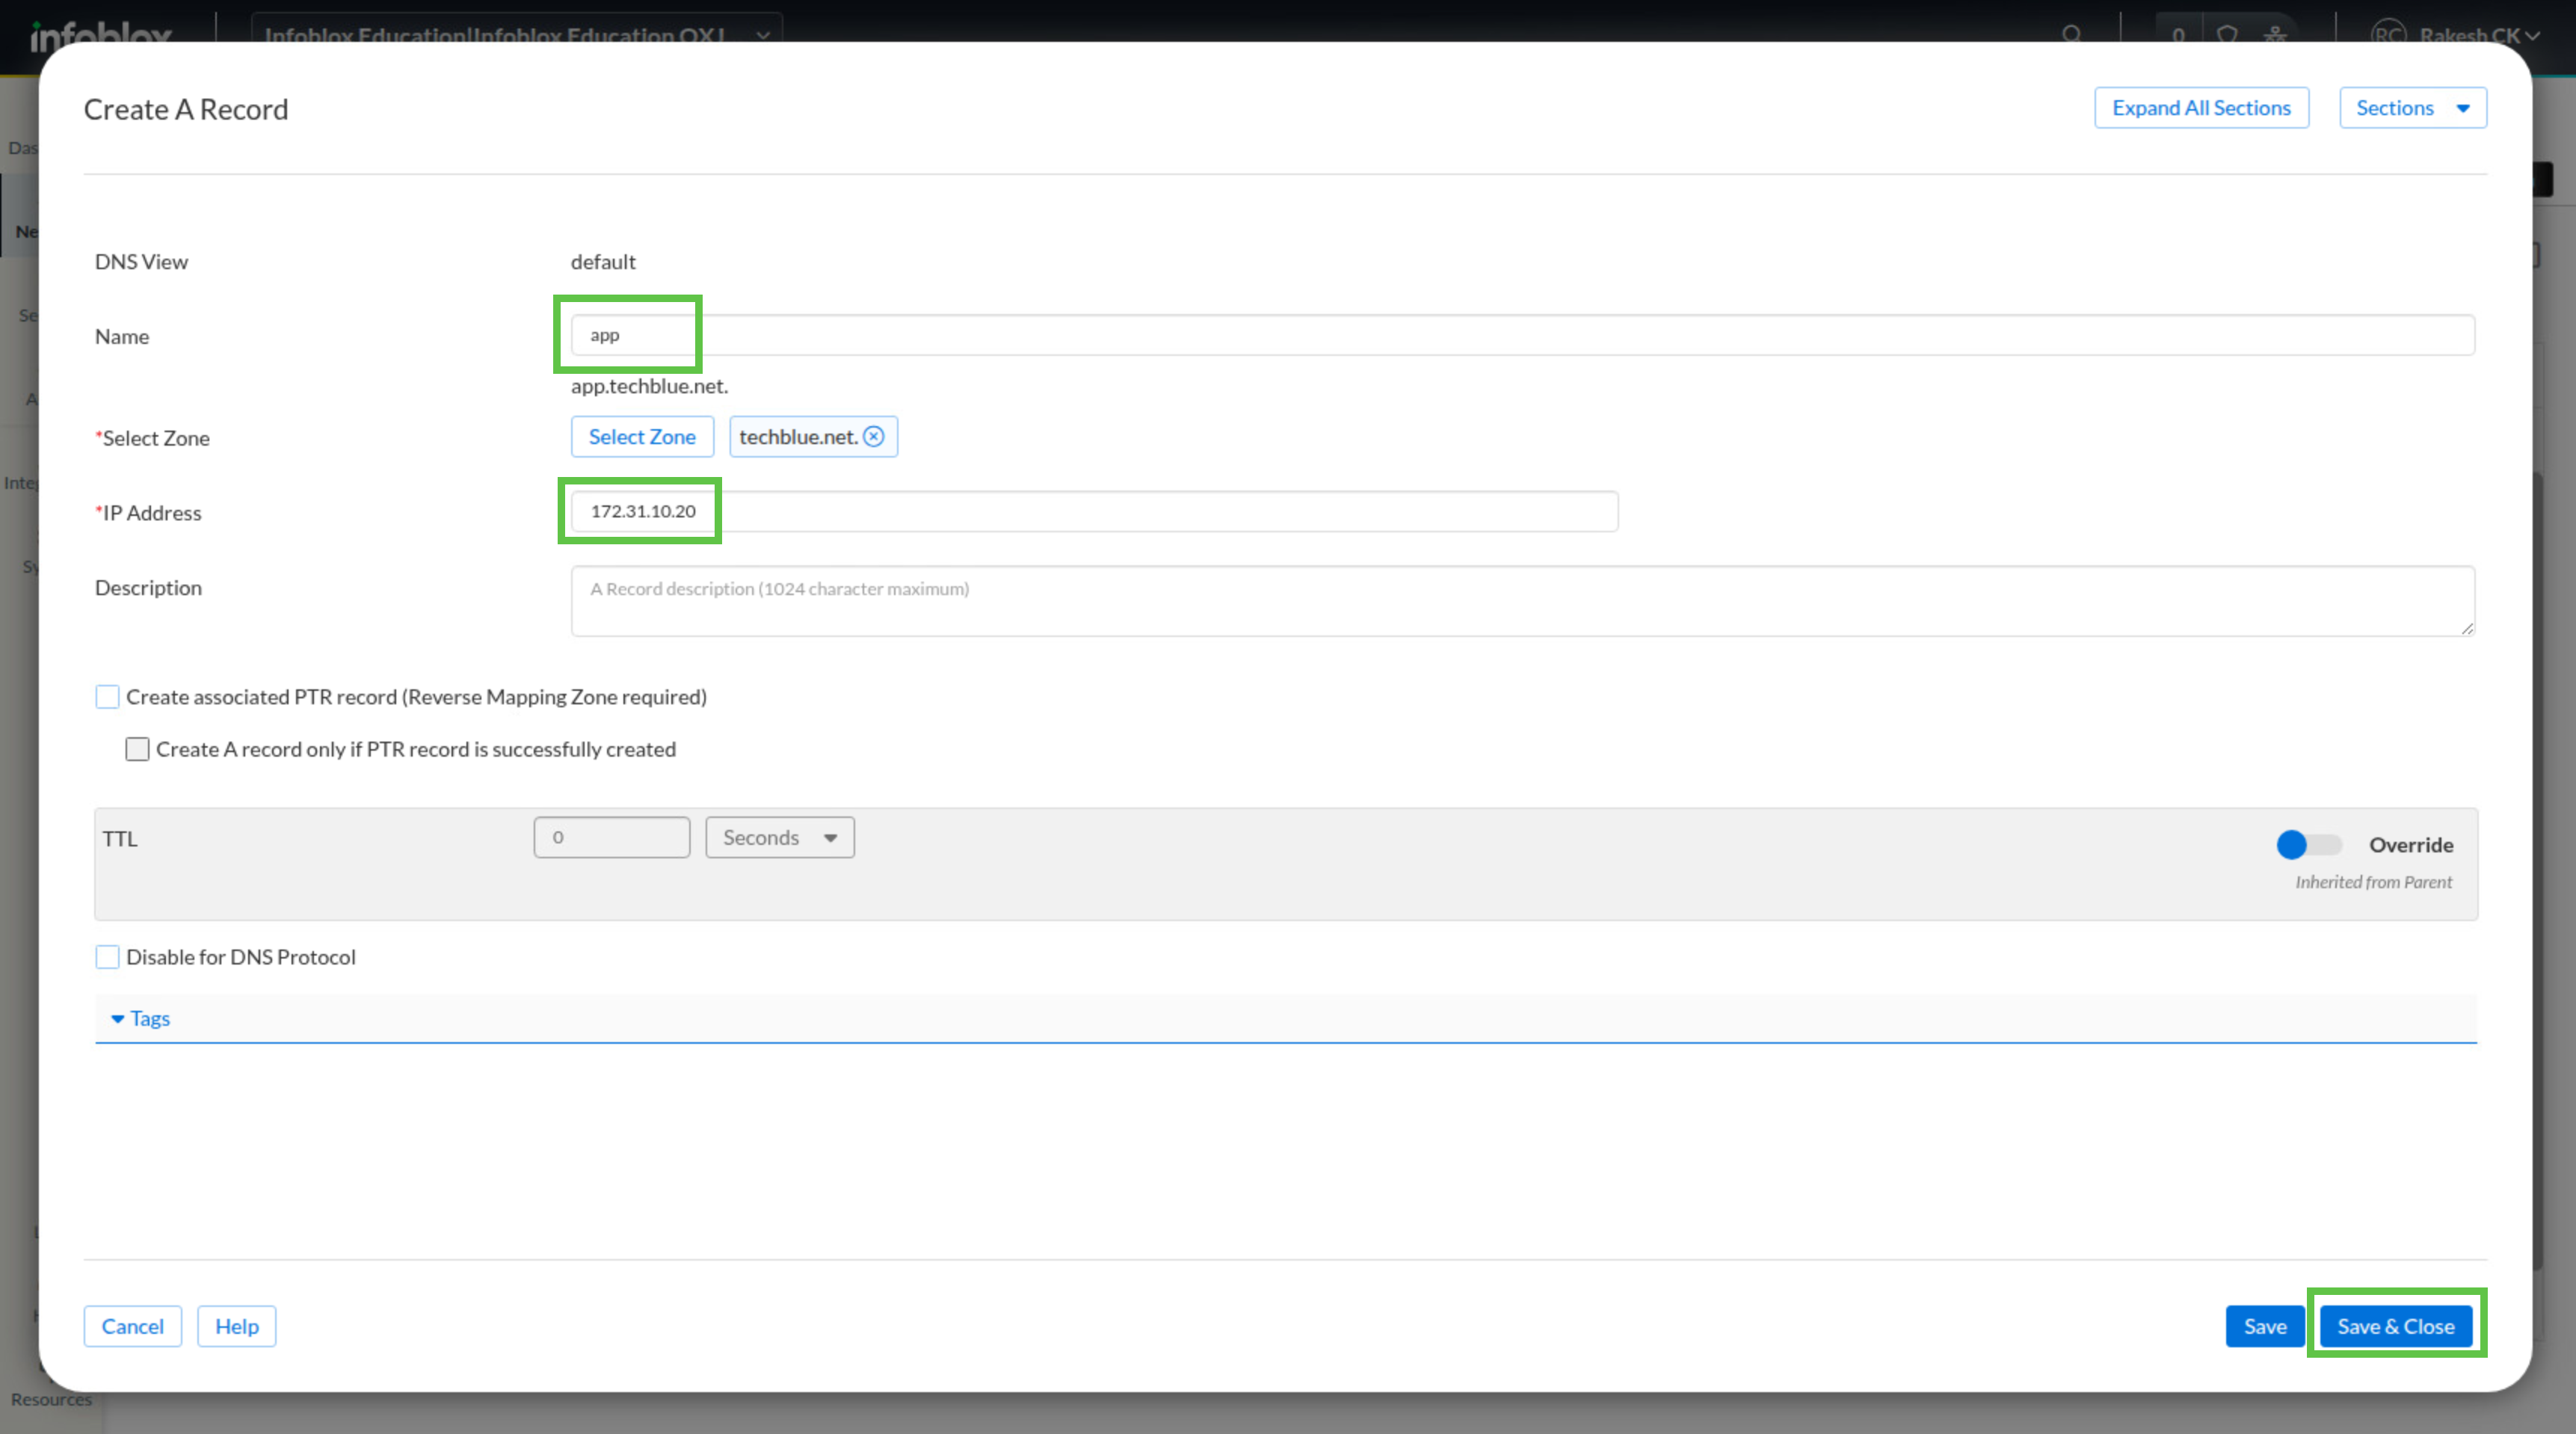Click the IP Address field showing 172.31.10.20
This screenshot has height=1434, width=2576.
click(x=1094, y=511)
